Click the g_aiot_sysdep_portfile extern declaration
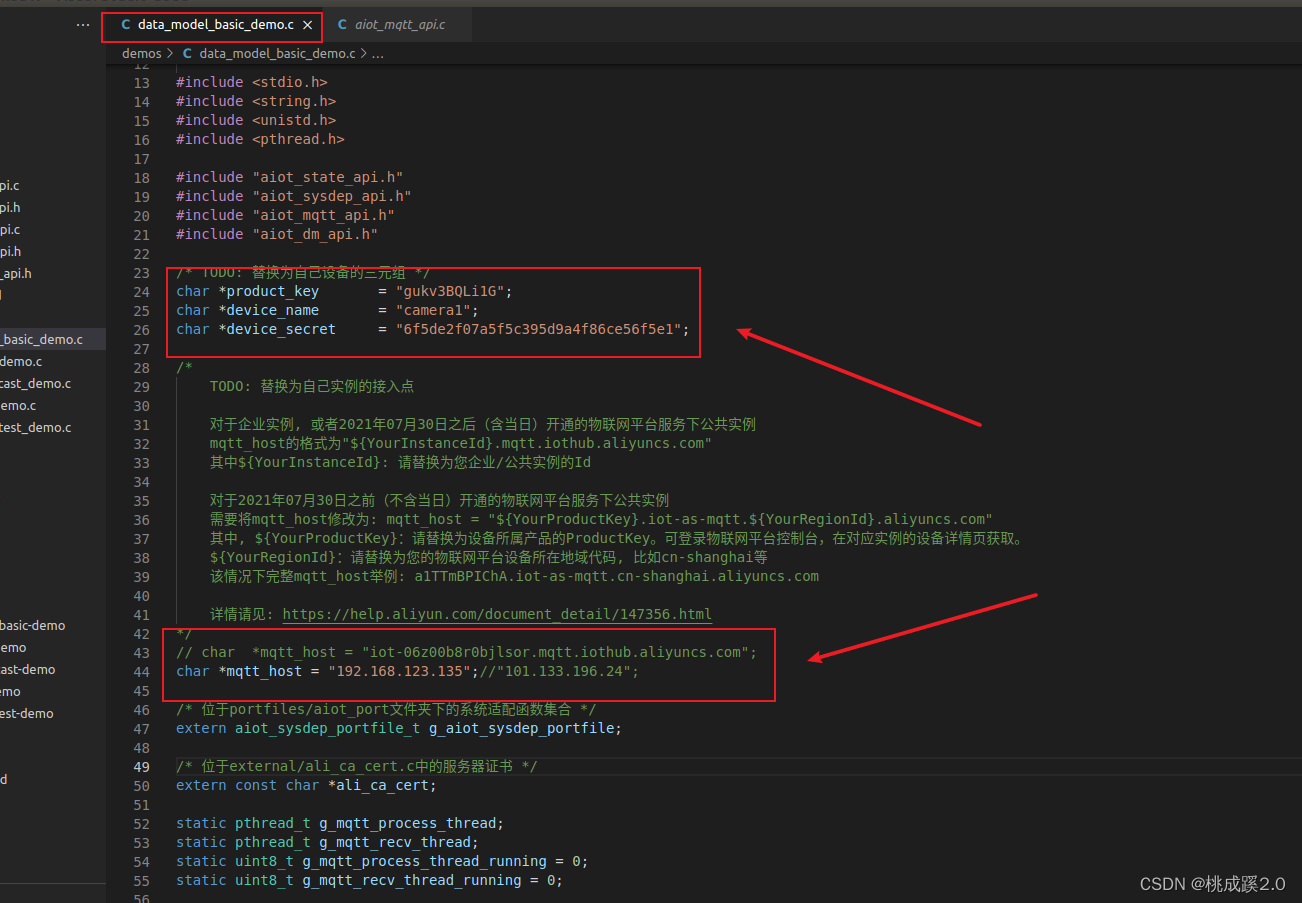Image resolution: width=1302 pixels, height=903 pixels. [399, 728]
